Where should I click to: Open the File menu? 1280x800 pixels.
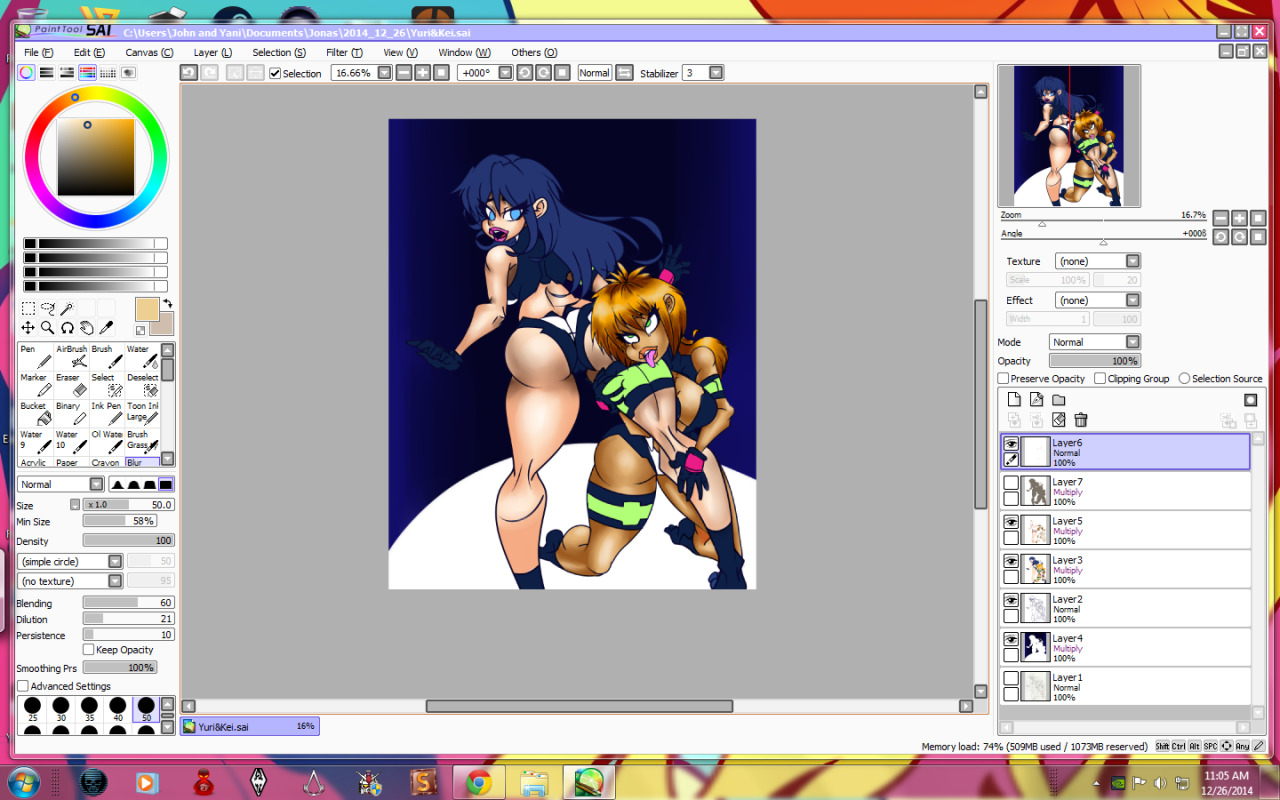pos(38,52)
